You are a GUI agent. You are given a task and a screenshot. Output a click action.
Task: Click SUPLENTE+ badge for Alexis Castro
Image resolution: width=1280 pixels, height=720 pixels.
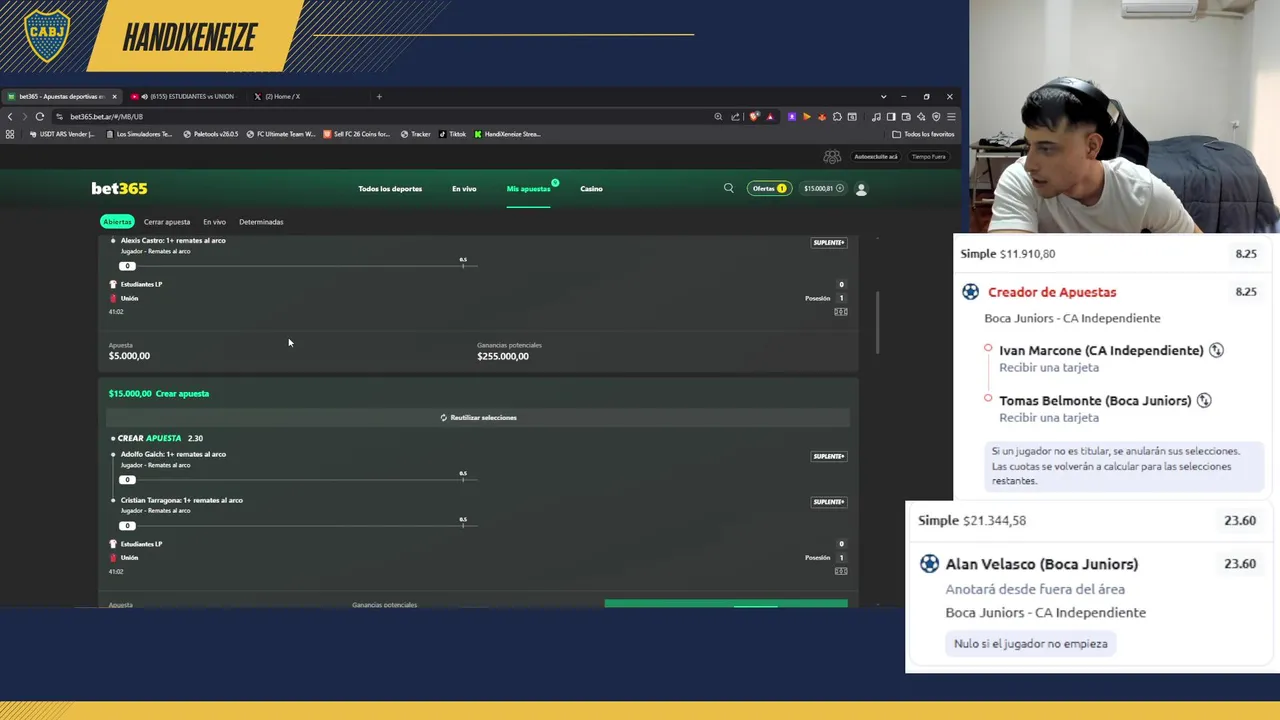tap(829, 242)
